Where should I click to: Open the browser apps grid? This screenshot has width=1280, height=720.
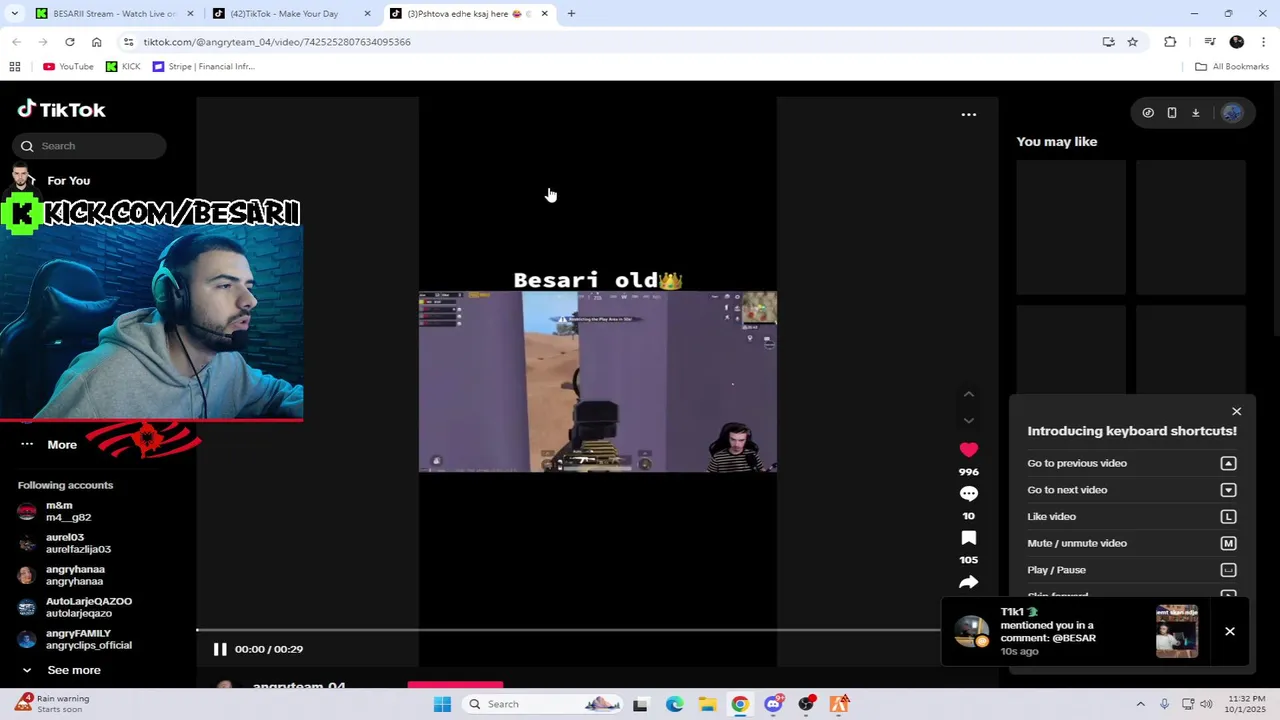pyautogui.click(x=15, y=66)
